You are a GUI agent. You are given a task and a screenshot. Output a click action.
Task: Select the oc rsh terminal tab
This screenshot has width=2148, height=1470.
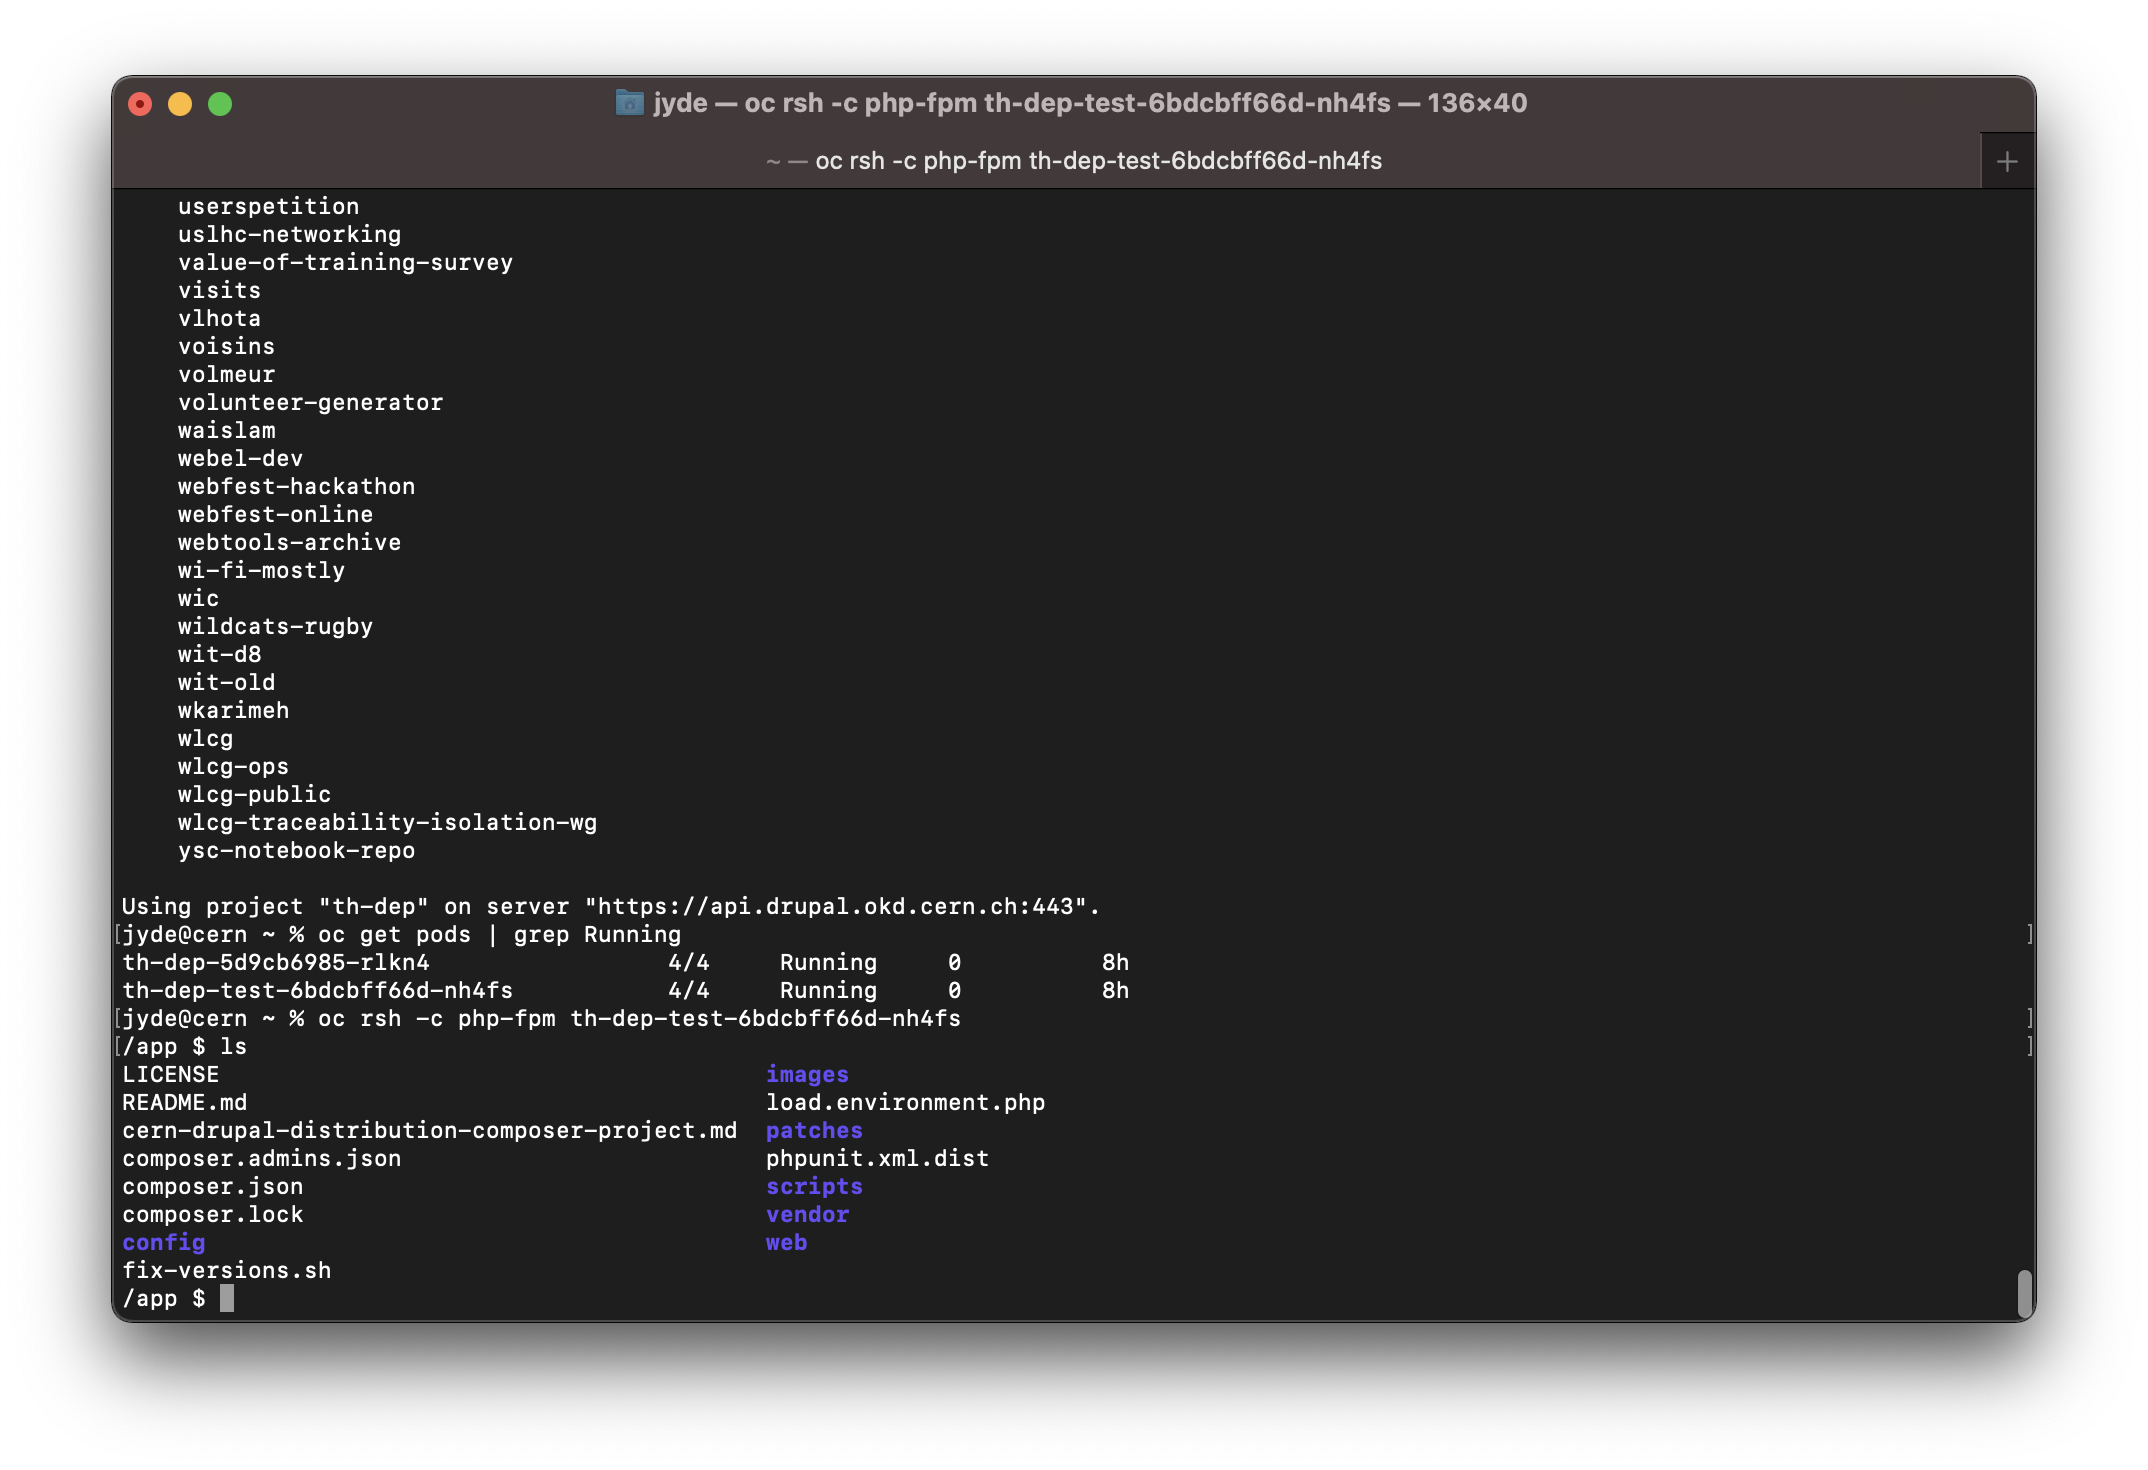click(x=1046, y=161)
